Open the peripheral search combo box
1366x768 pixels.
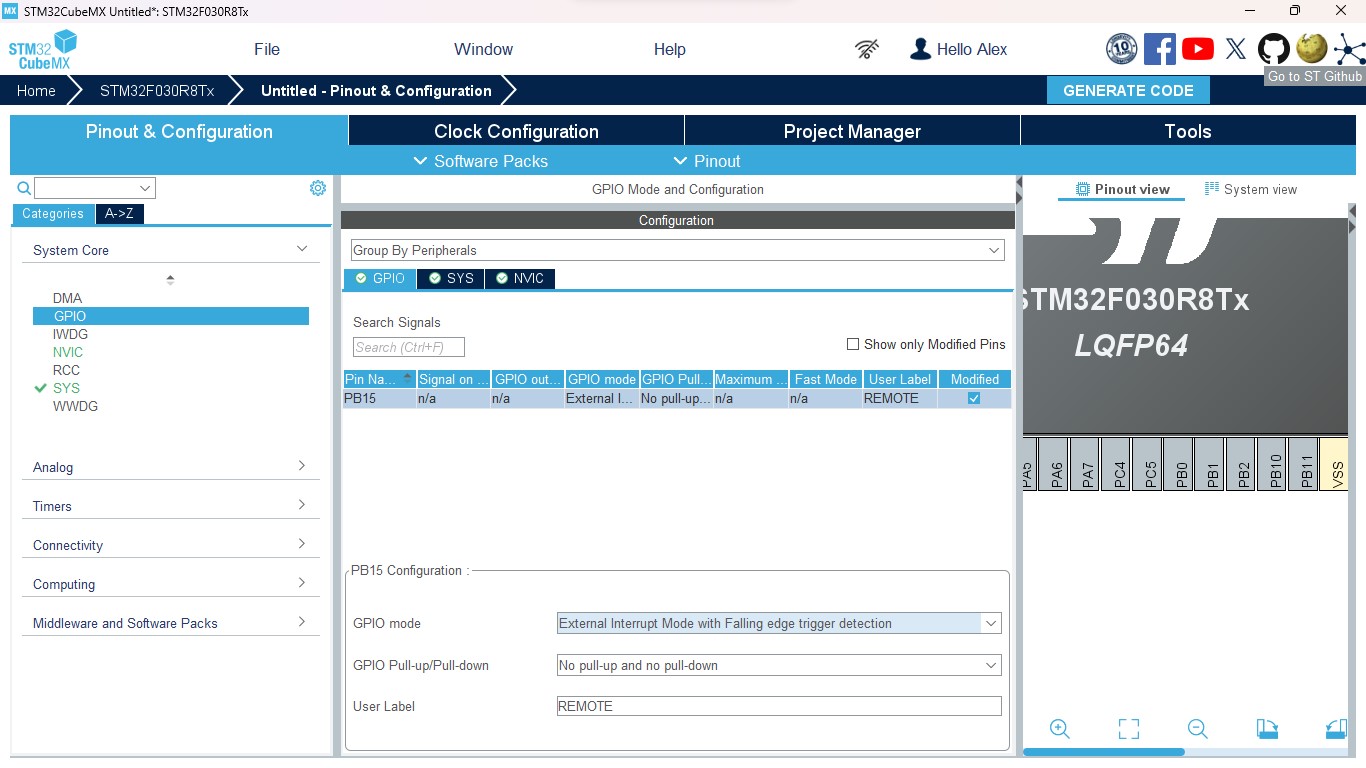tap(95, 188)
